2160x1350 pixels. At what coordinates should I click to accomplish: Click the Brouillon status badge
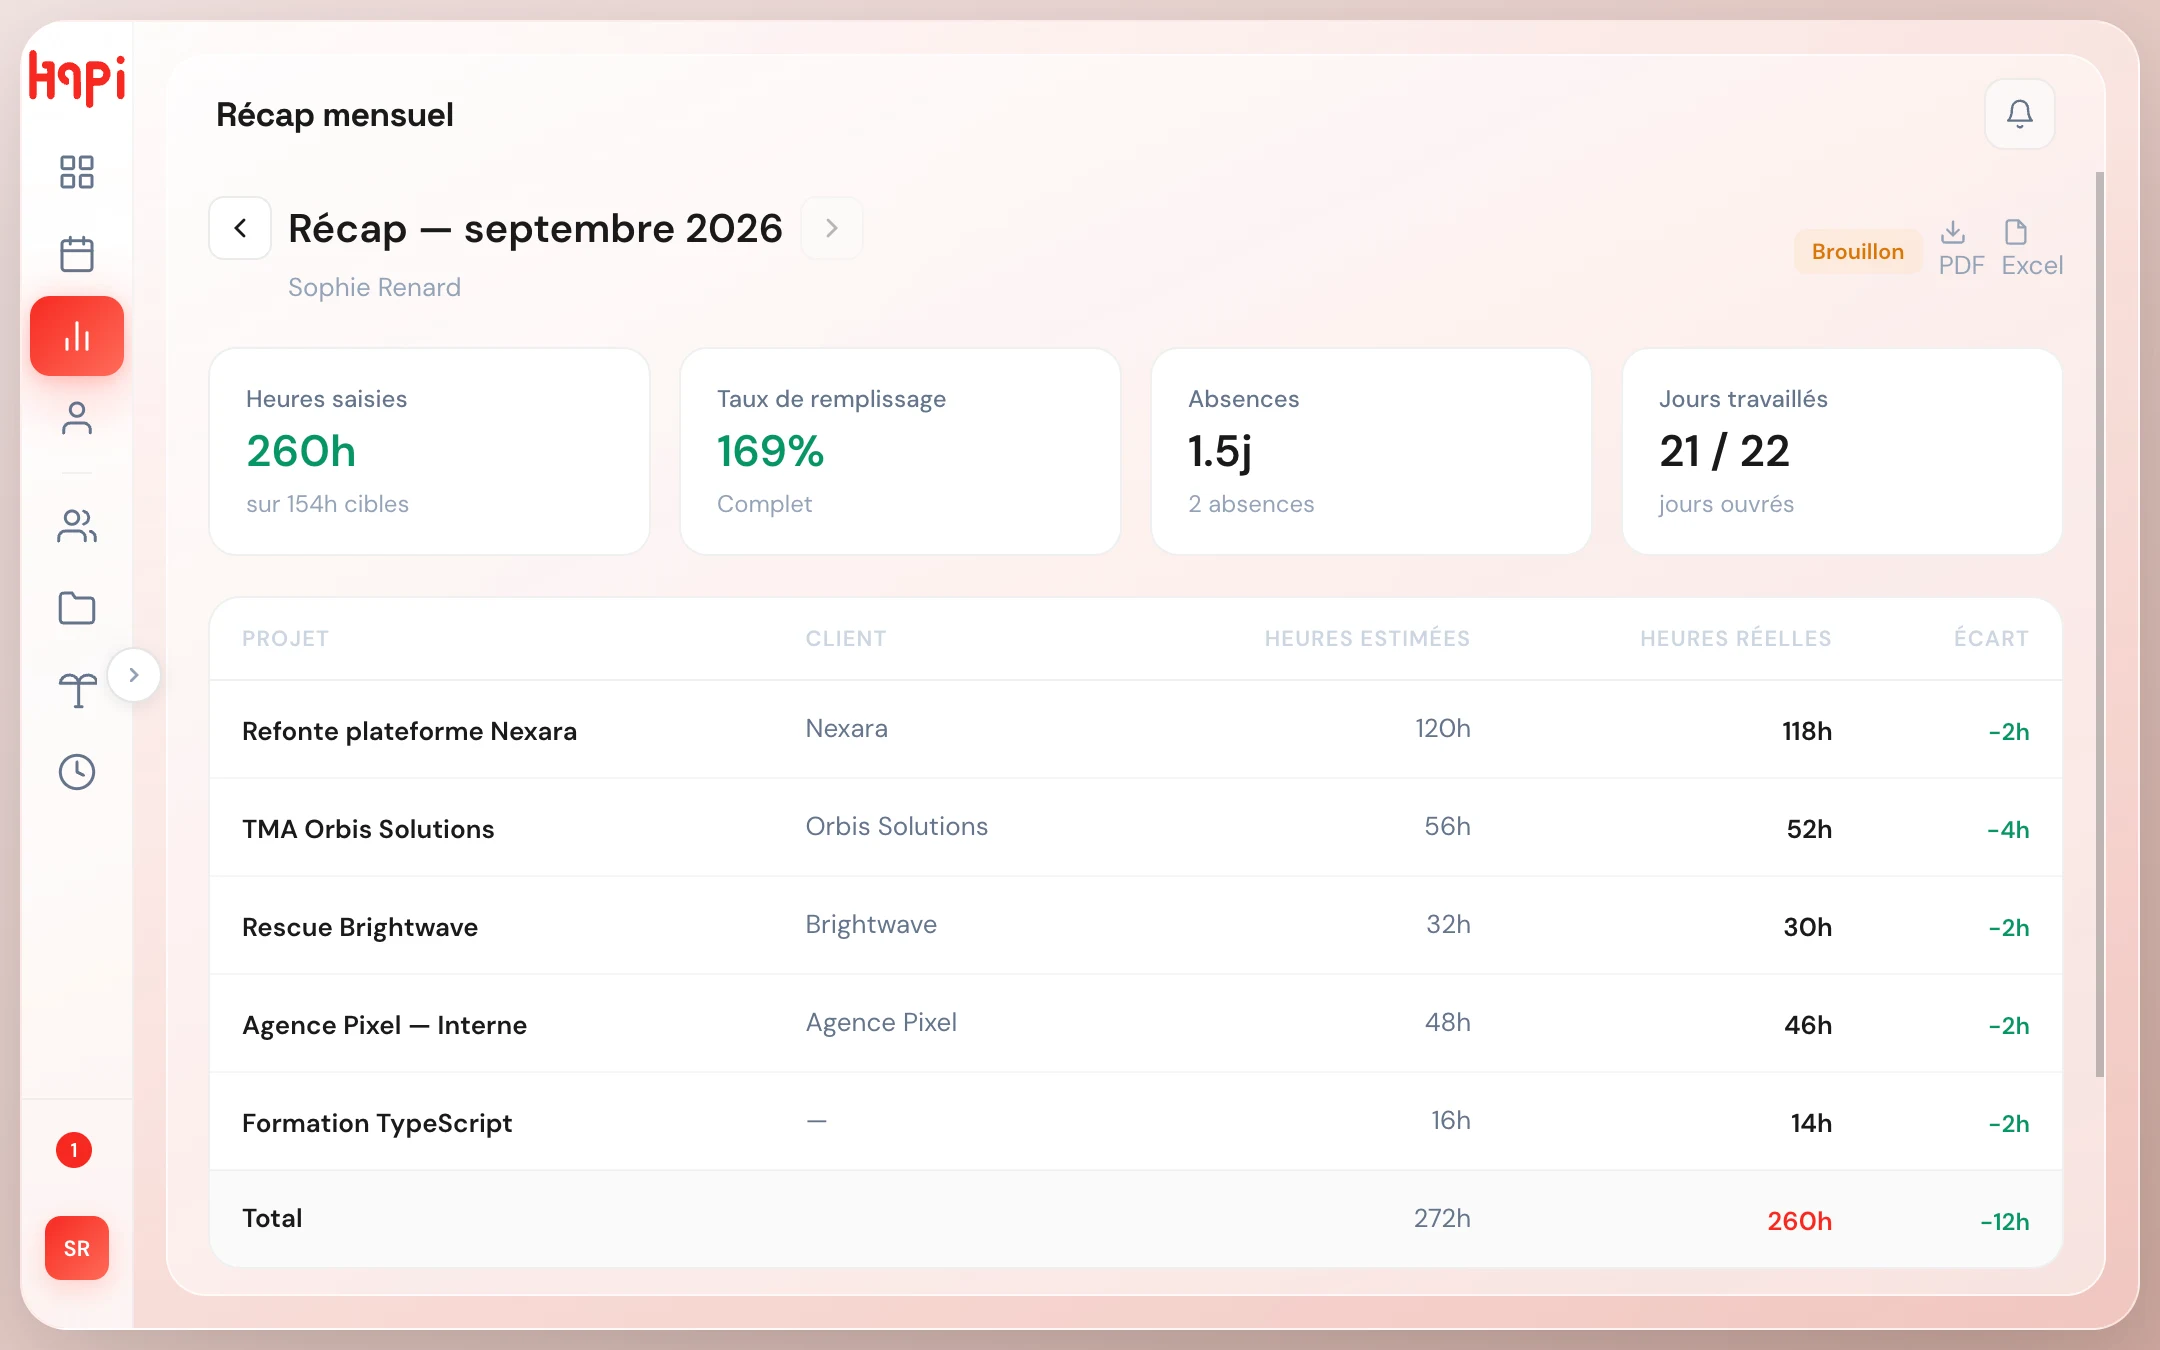coord(1858,252)
